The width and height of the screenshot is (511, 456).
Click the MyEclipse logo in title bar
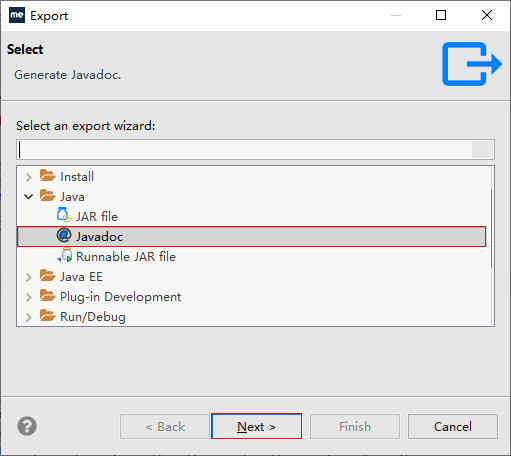pyautogui.click(x=17, y=15)
